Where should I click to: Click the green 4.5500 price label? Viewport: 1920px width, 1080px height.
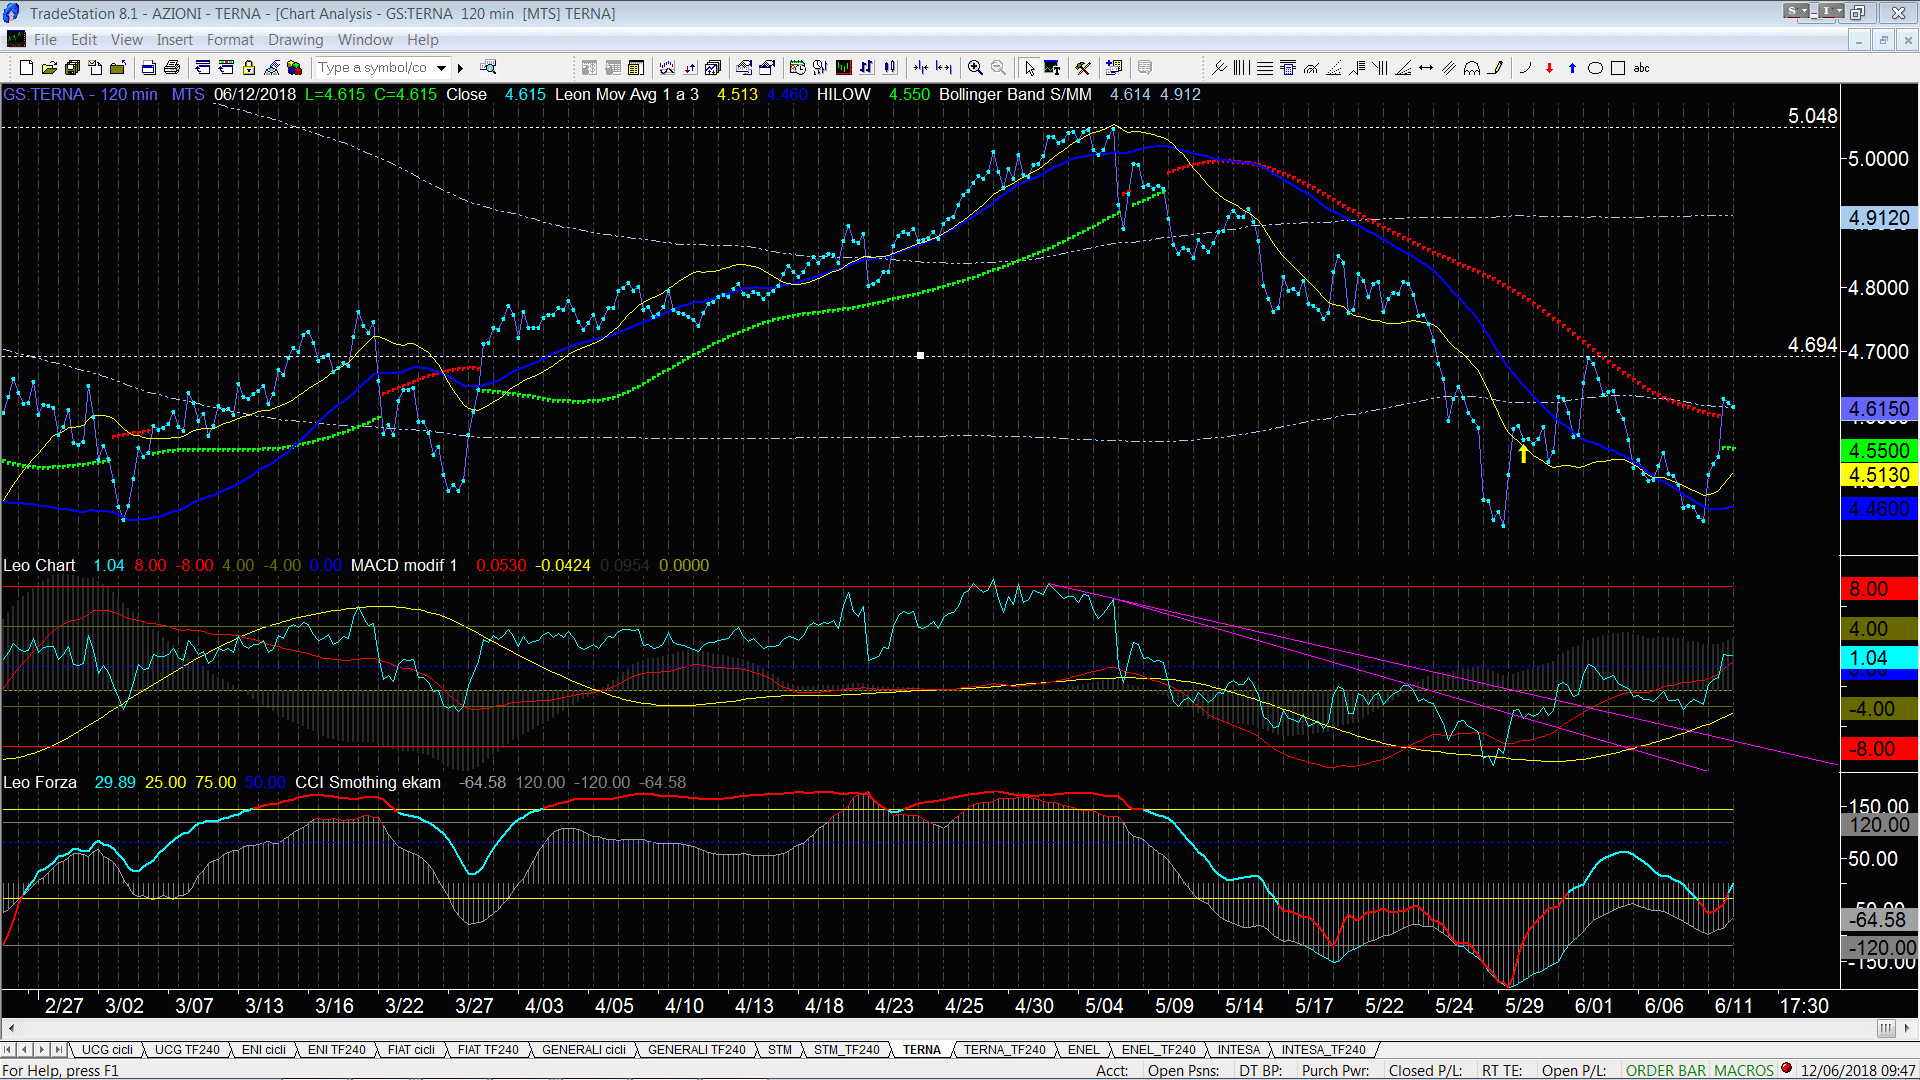click(1879, 451)
